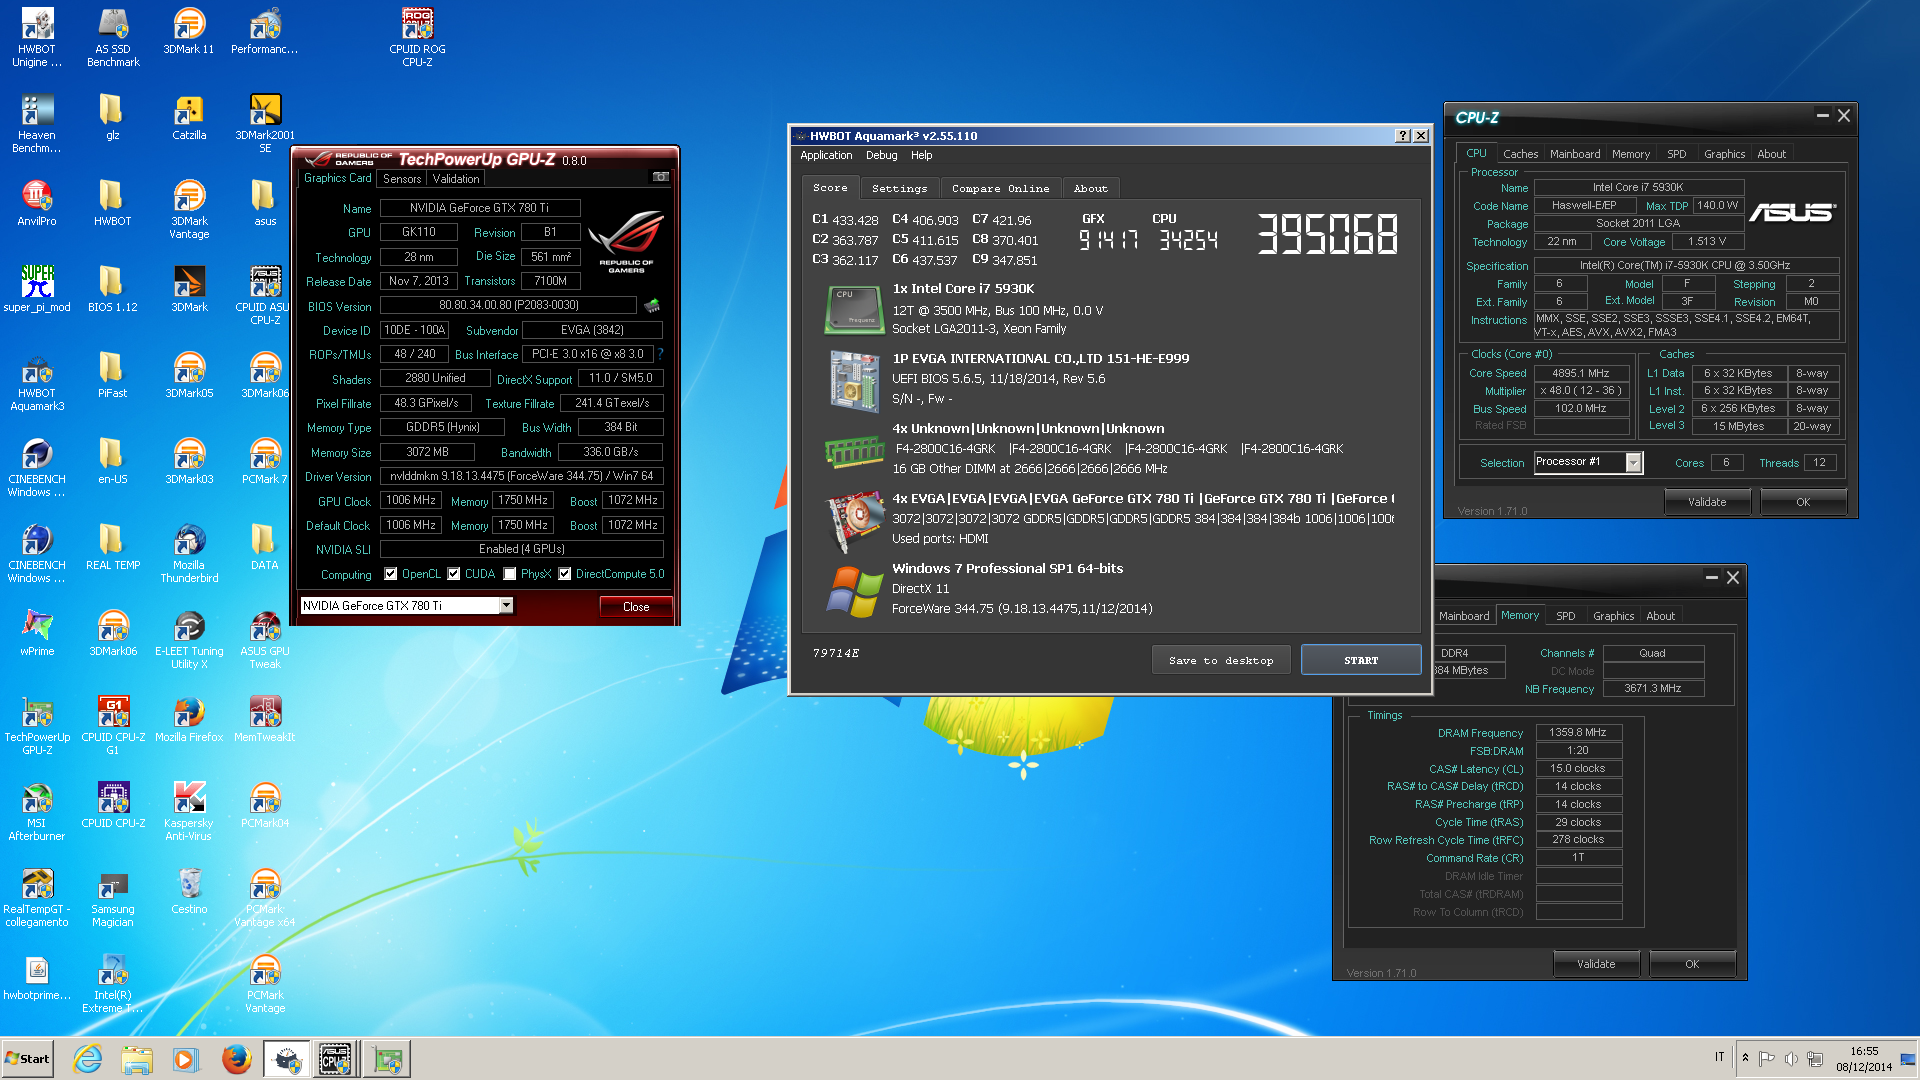Click the Driver Version field in GPU-Z
The image size is (1920, 1080).
pyautogui.click(x=521, y=476)
